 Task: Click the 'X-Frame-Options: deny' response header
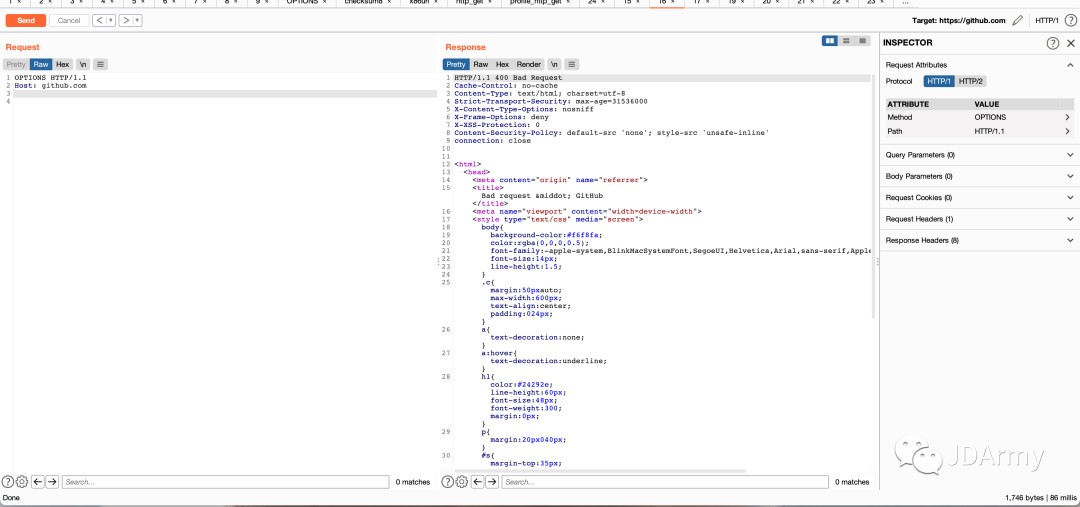[501, 117]
